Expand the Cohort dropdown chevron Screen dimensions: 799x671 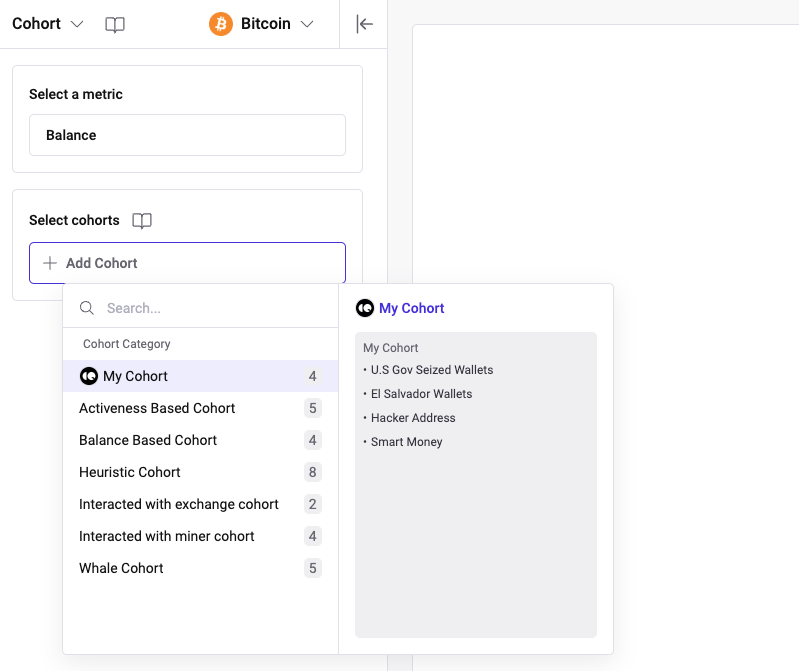[x=78, y=24]
